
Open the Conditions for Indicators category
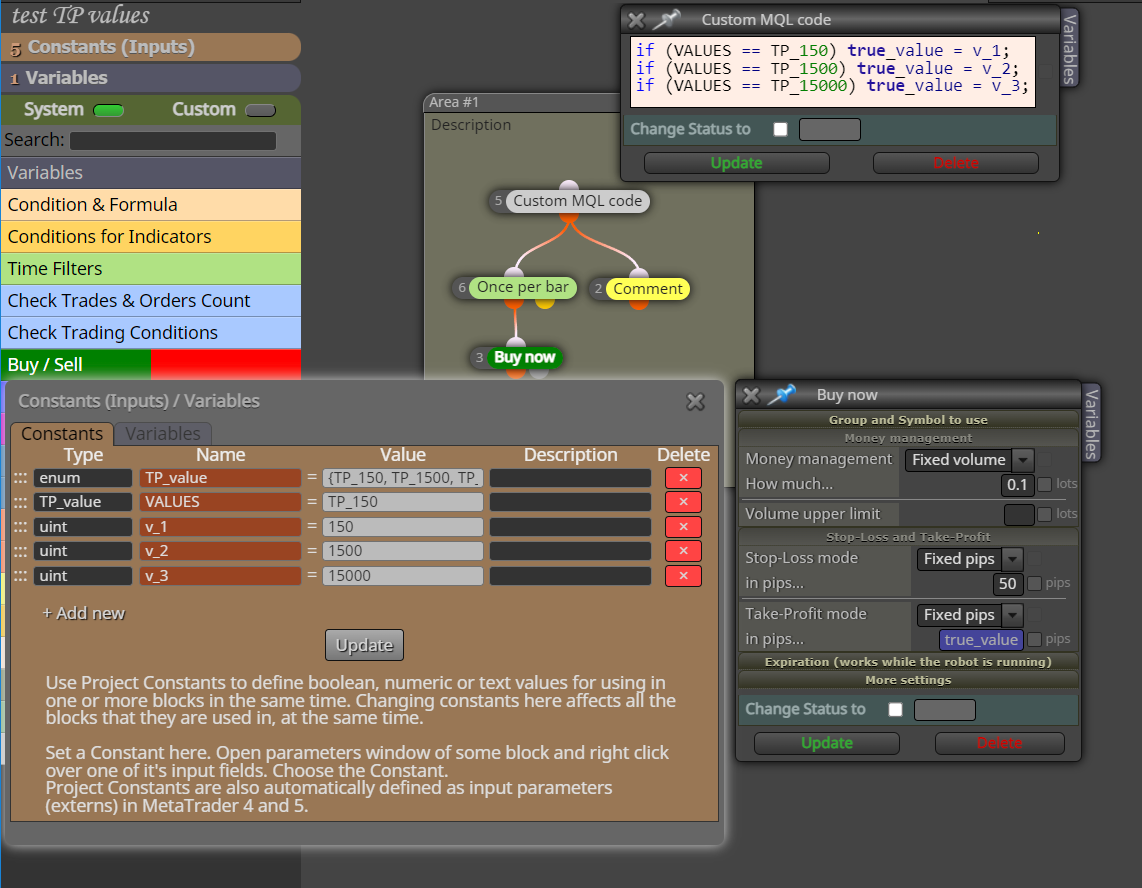point(151,237)
